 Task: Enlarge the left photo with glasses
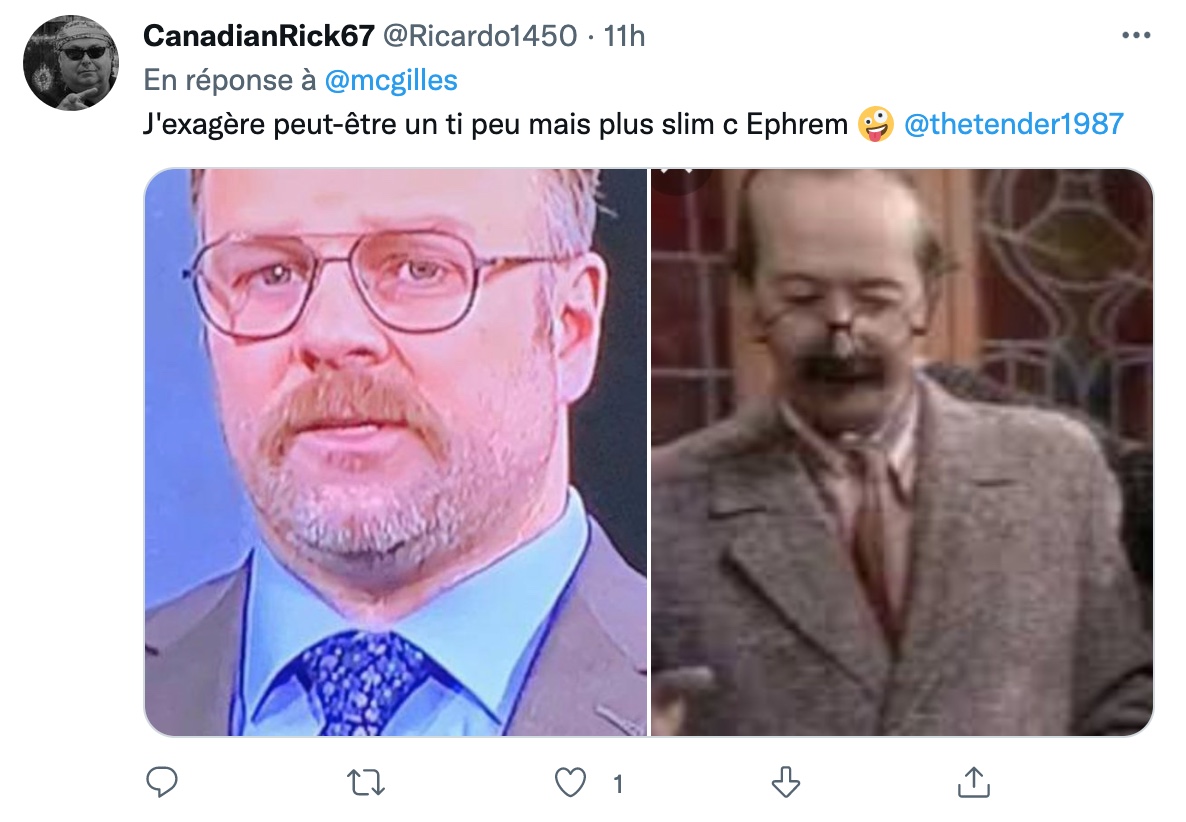click(x=396, y=451)
